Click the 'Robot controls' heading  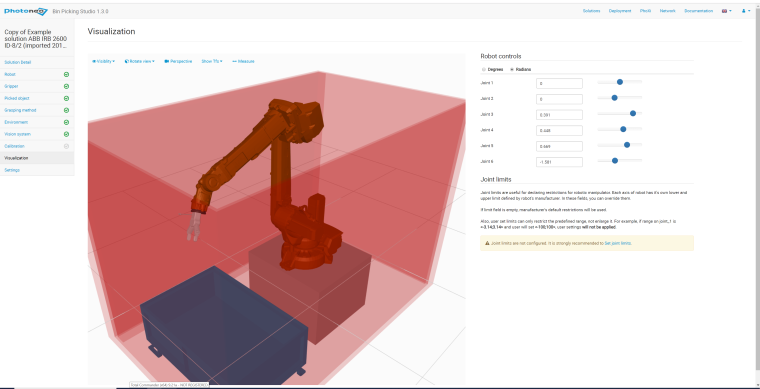click(x=501, y=56)
